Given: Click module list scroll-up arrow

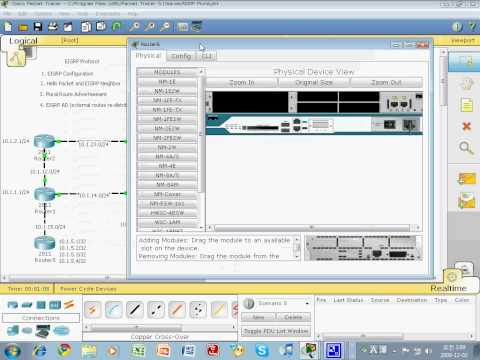Looking at the screenshot, I should (x=201, y=71).
